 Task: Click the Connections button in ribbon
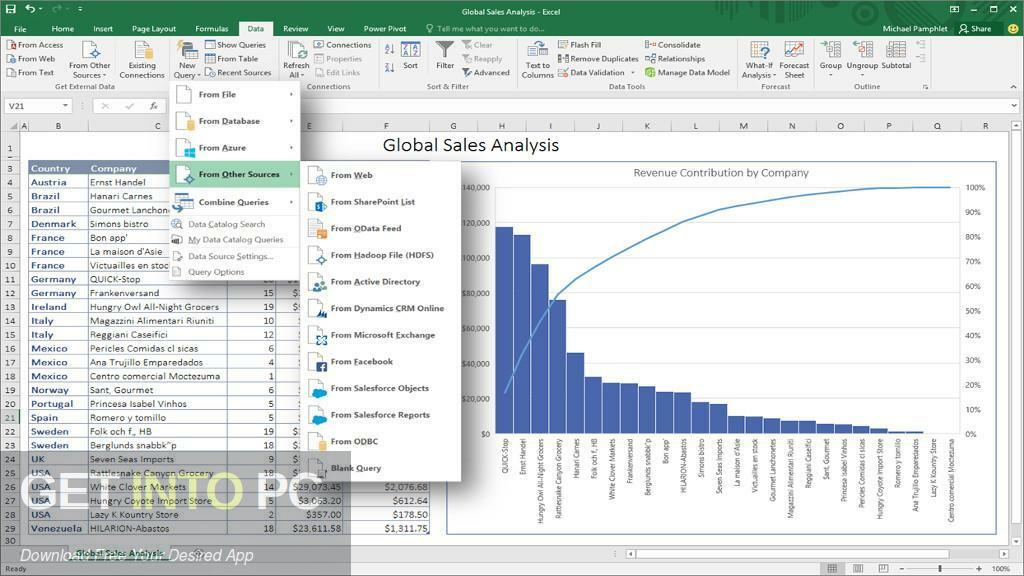click(x=342, y=45)
